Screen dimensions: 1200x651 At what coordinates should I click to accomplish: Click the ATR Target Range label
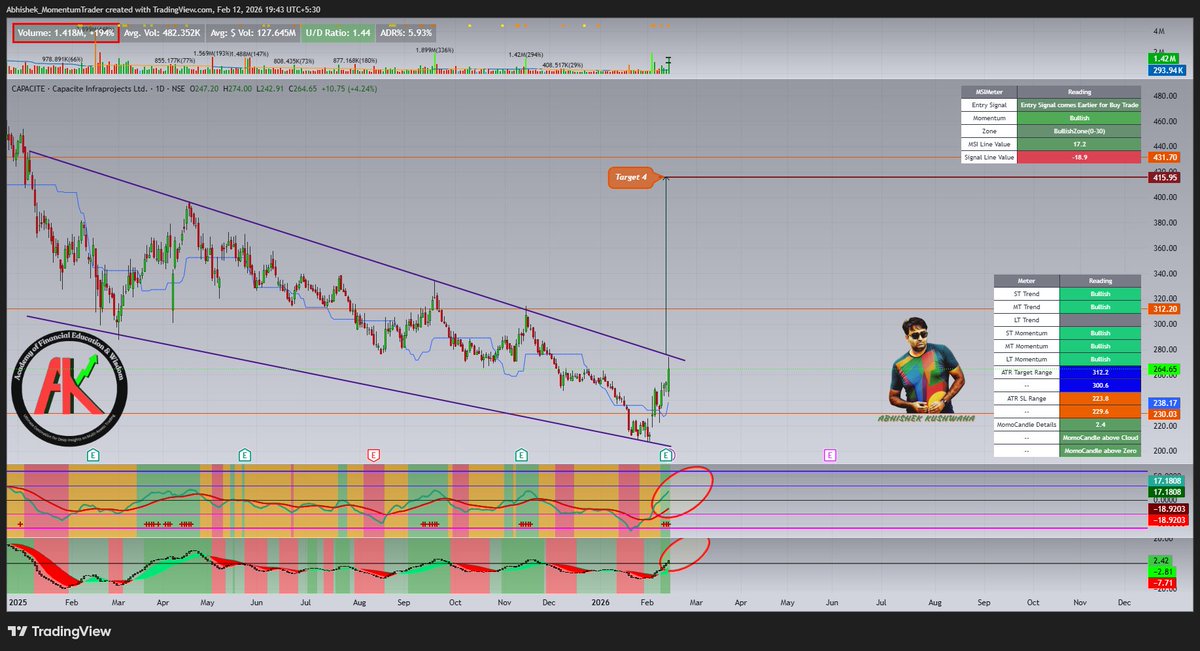coord(1027,372)
